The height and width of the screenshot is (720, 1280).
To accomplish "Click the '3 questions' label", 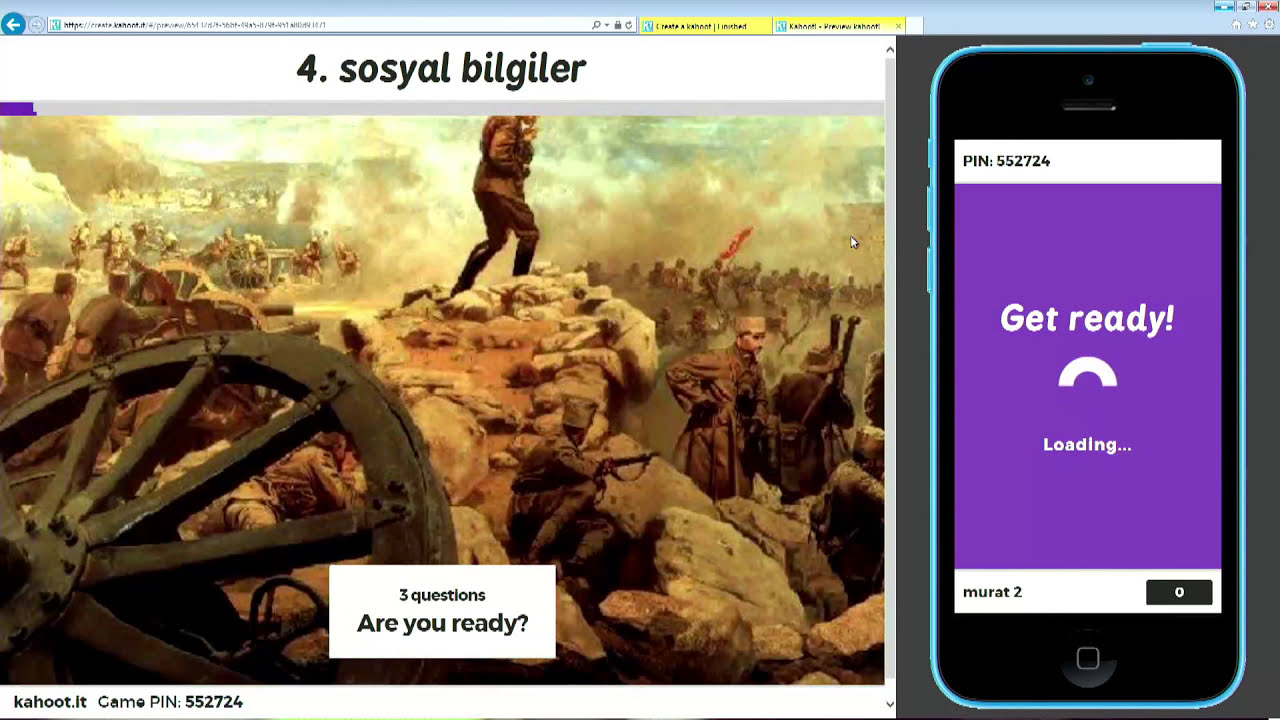I will (442, 595).
